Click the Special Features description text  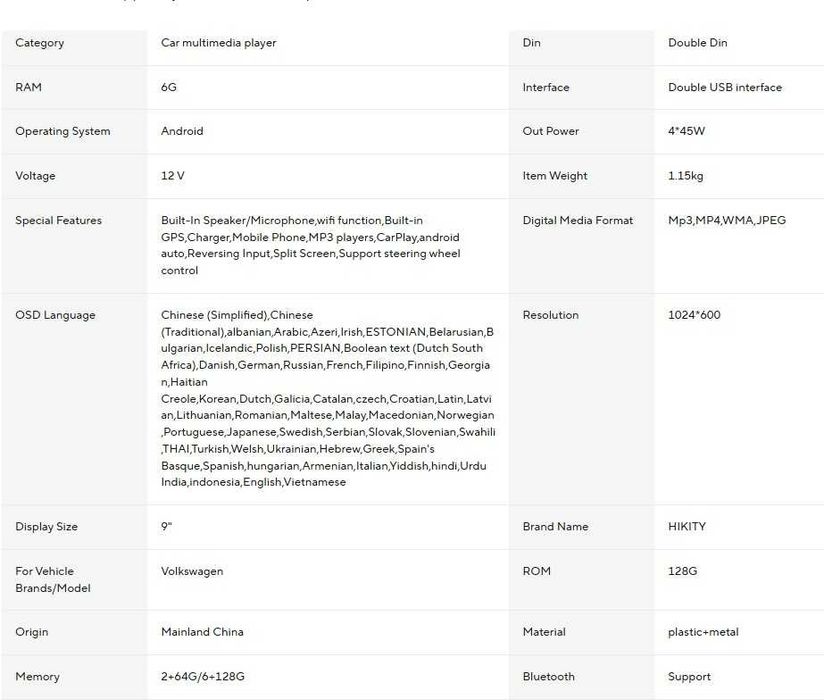click(x=310, y=245)
